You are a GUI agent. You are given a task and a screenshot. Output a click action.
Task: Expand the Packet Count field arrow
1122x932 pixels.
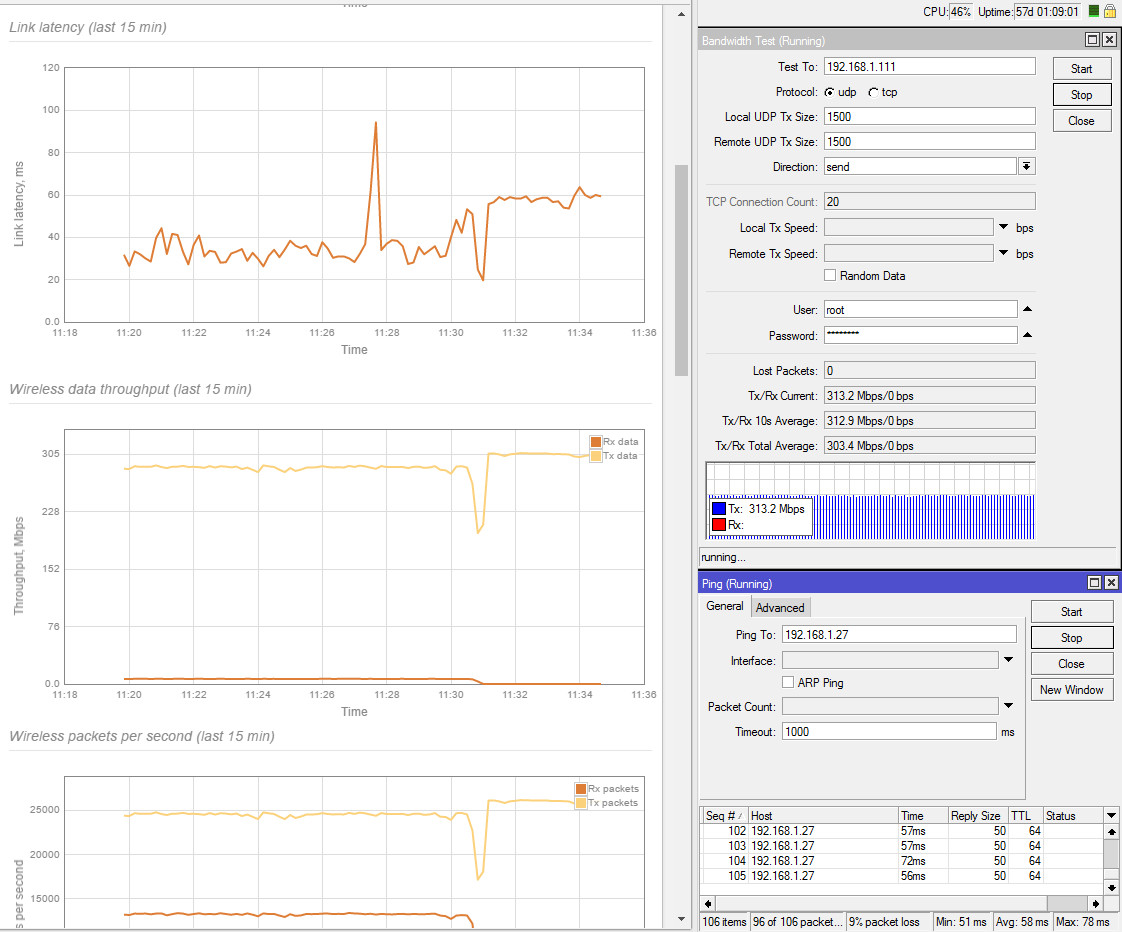1008,706
